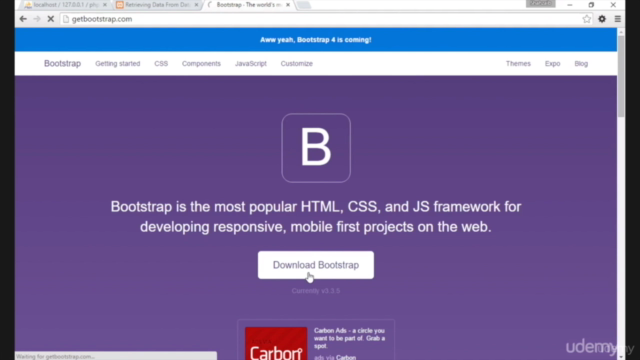Click the page icon beside the URL
Viewport: 640px width, 360px height.
point(66,19)
